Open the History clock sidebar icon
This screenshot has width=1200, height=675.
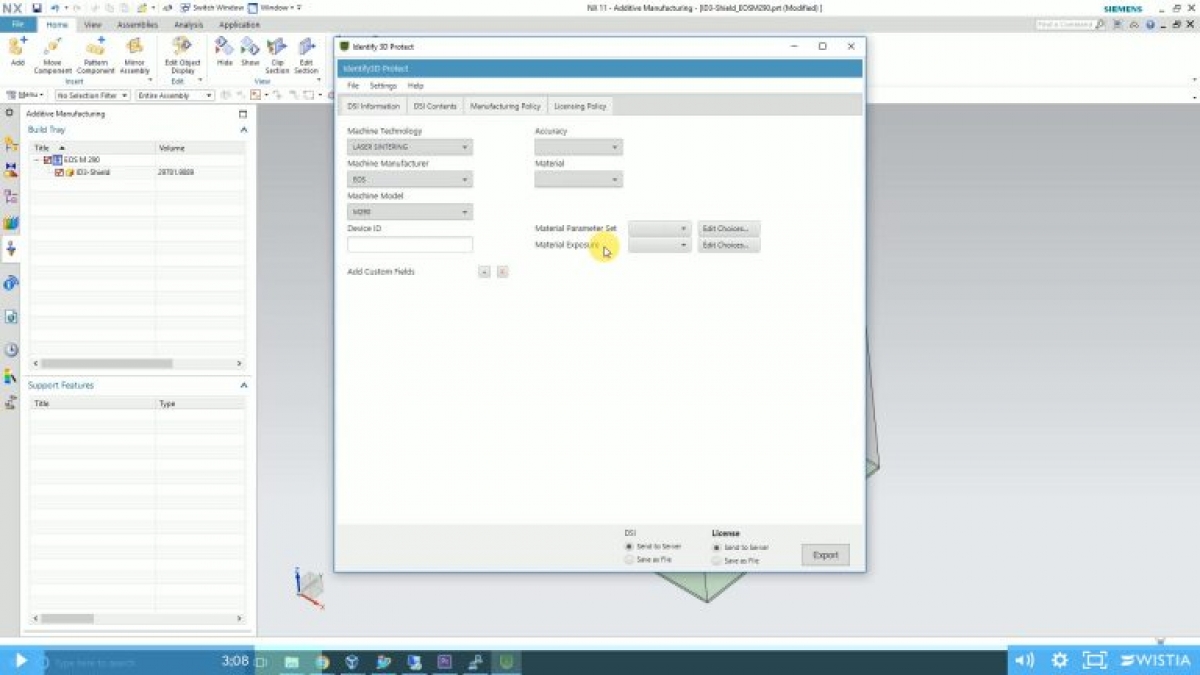(11, 350)
